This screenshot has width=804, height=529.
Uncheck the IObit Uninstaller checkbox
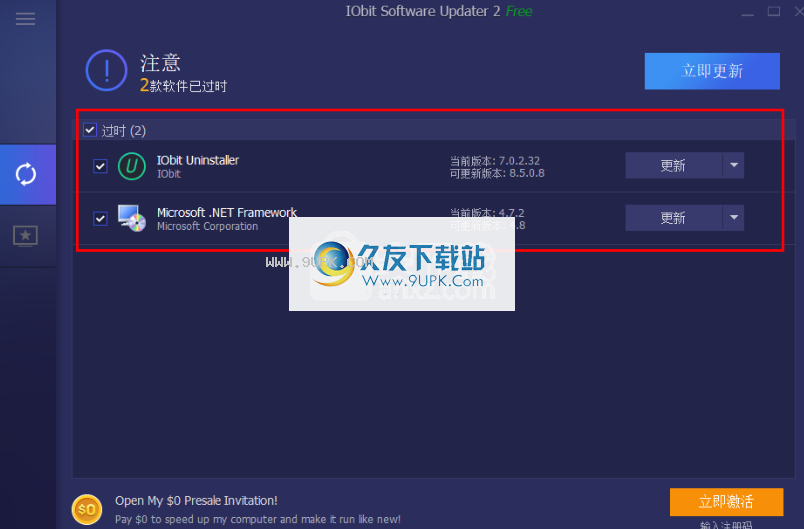[x=100, y=166]
